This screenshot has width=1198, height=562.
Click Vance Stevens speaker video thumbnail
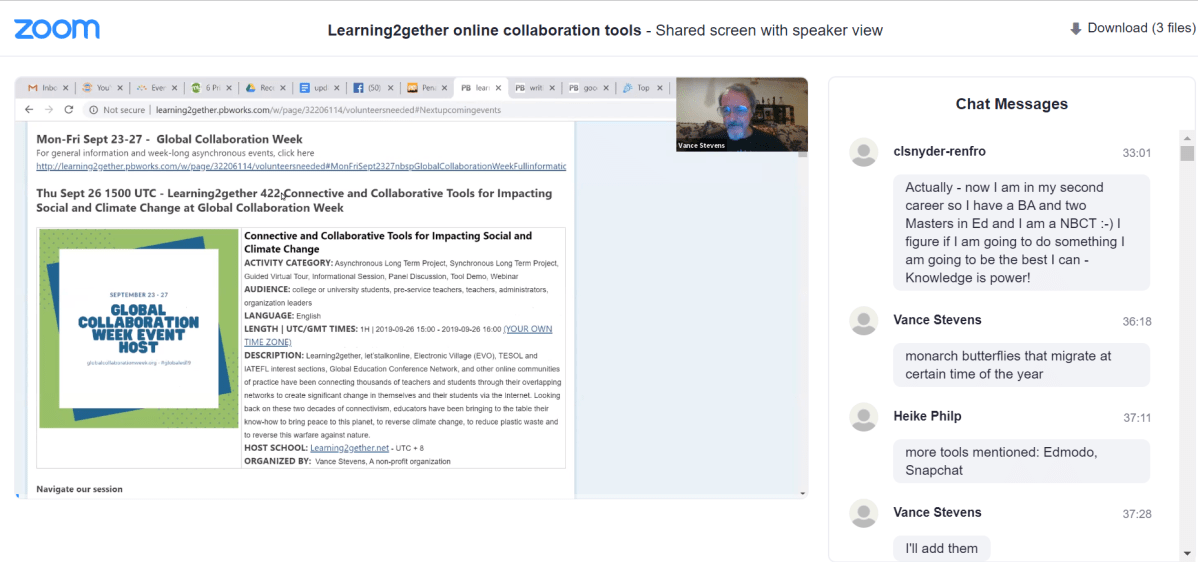[x=741, y=115]
